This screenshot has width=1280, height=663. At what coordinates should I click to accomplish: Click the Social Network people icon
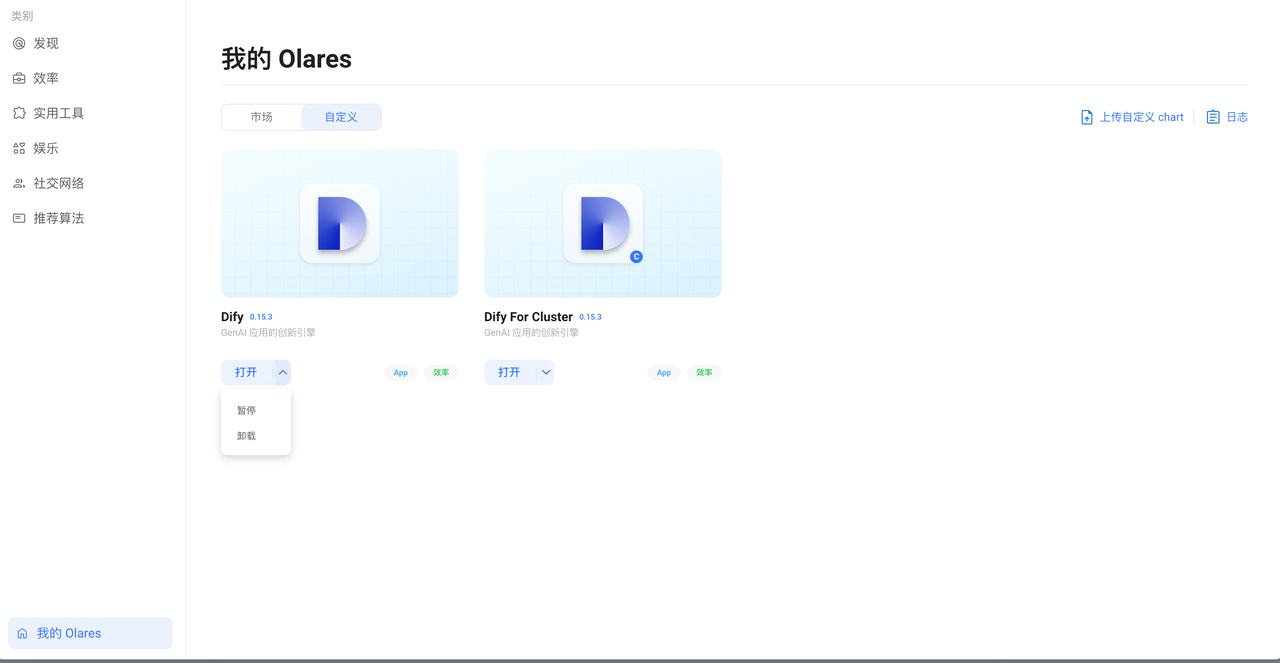click(x=19, y=183)
